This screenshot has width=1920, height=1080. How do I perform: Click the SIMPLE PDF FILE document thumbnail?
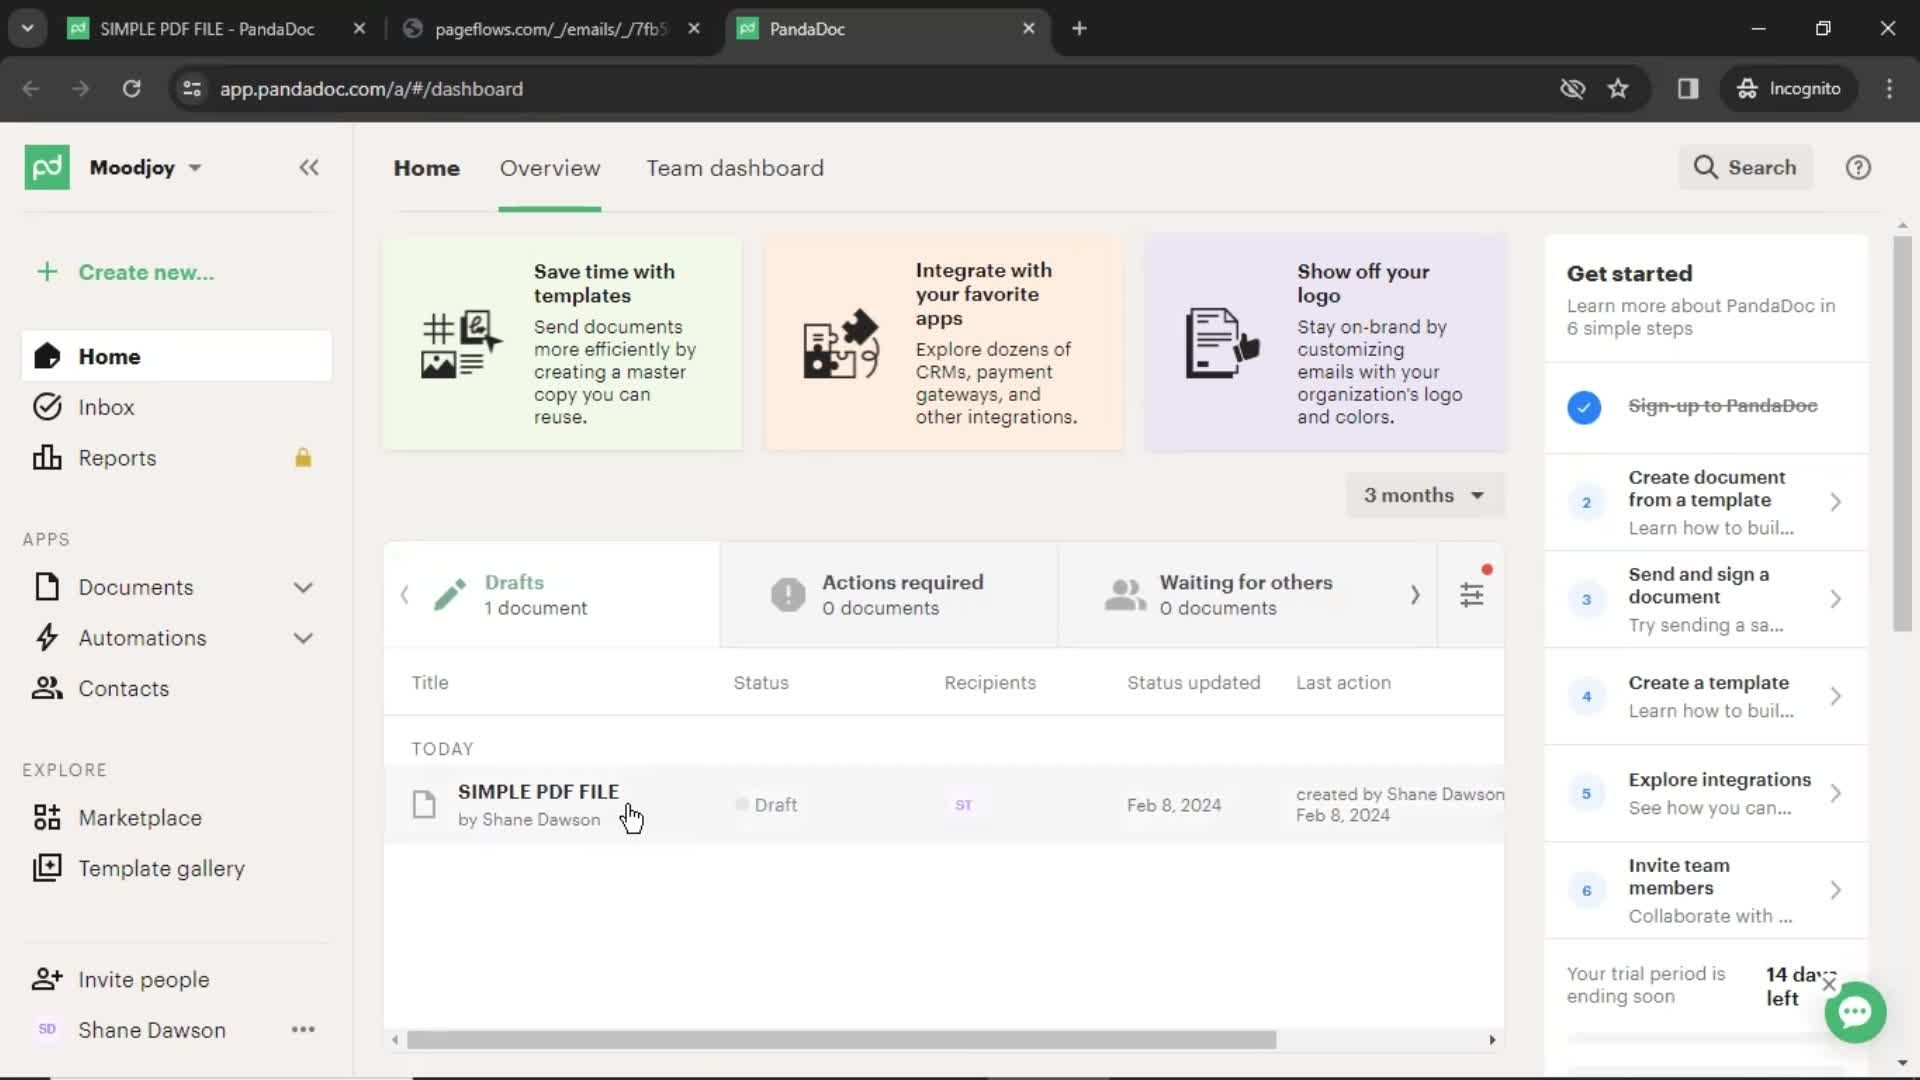423,804
